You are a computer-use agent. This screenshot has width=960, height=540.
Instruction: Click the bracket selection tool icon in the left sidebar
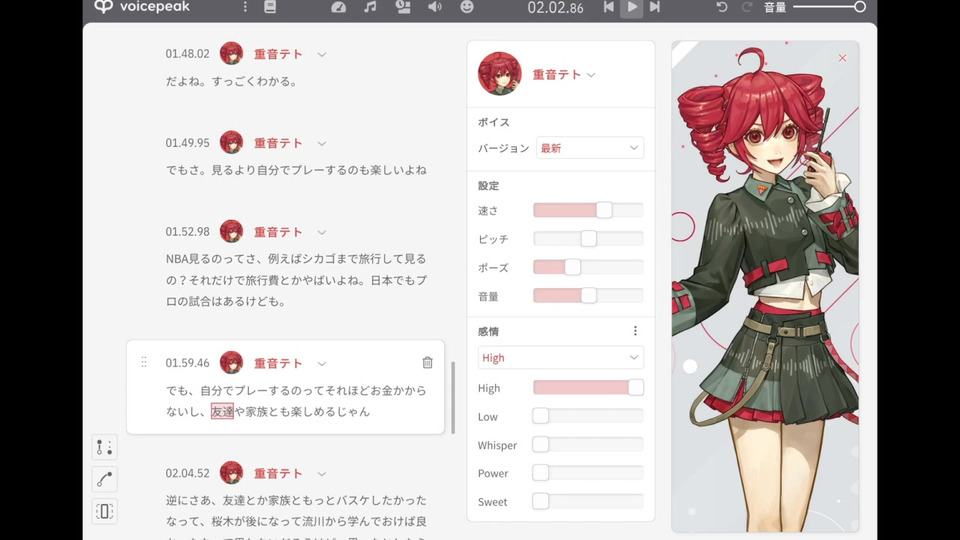click(104, 511)
